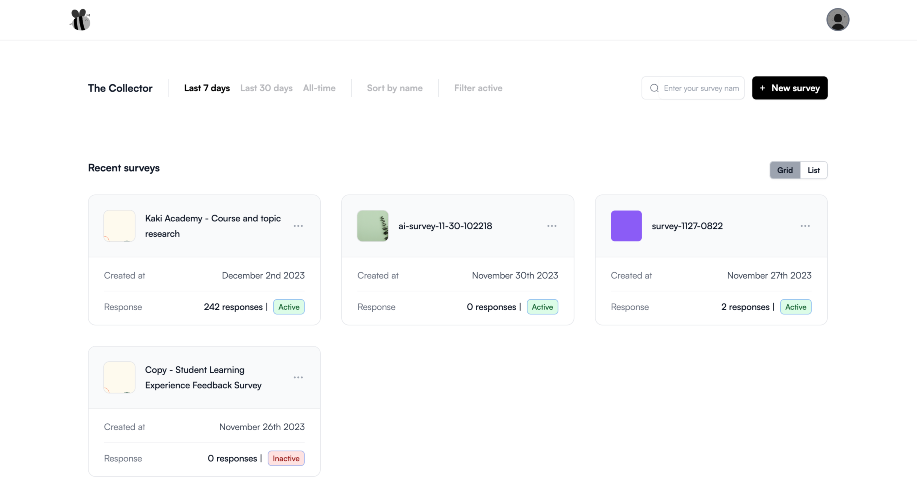The width and height of the screenshot is (917, 500).
Task: Click the green plant thumbnail of ai-survey
Action: click(373, 226)
